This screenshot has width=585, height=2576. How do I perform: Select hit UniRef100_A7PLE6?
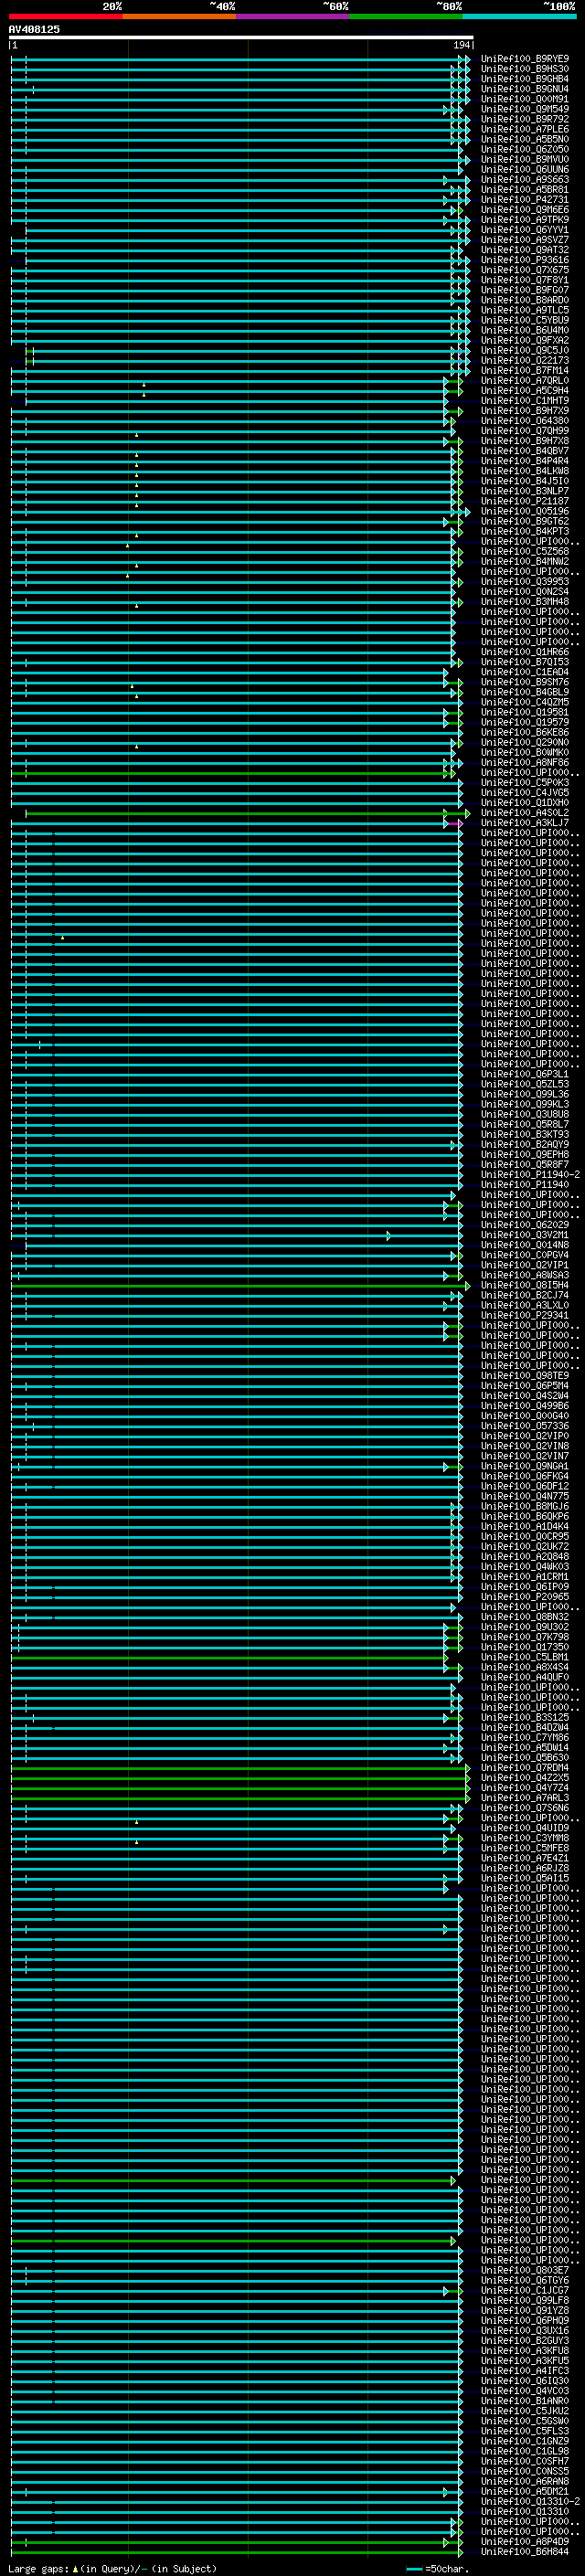(x=525, y=129)
